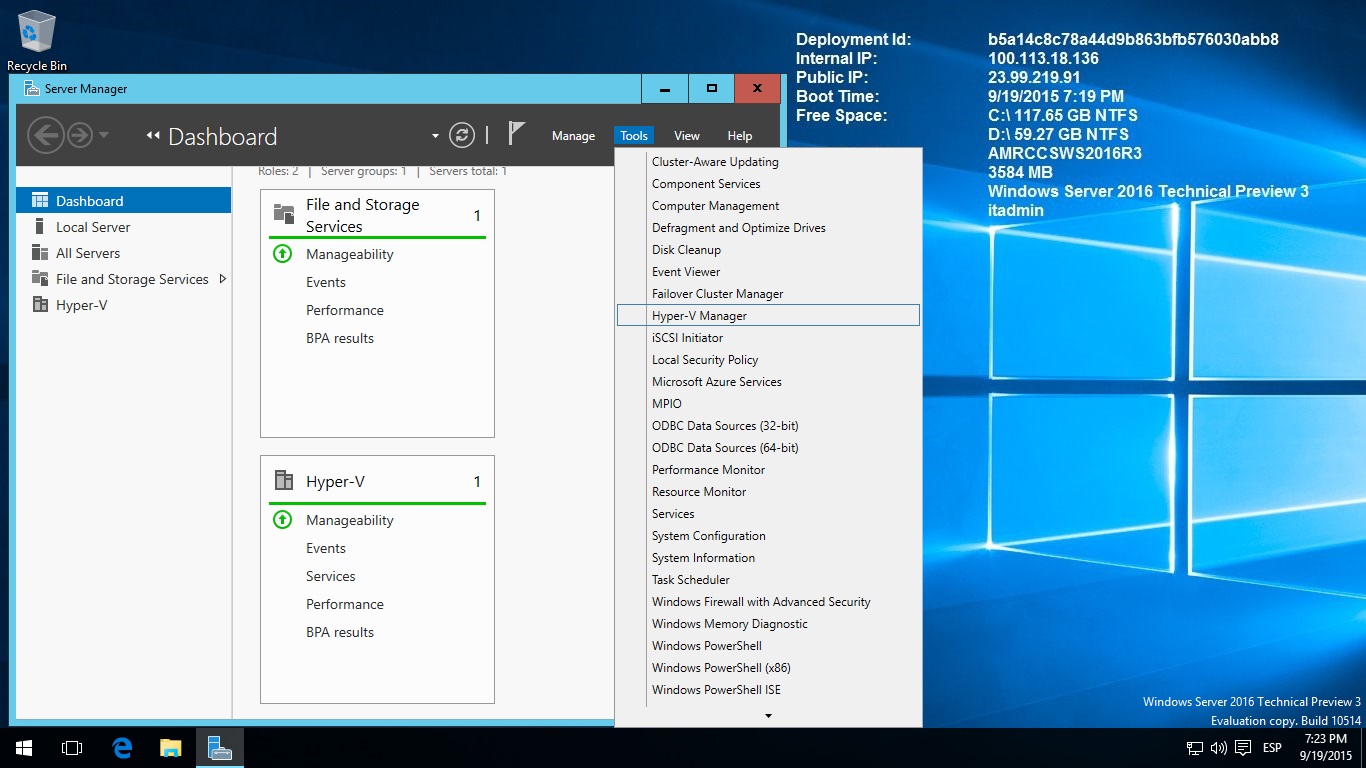Viewport: 1366px width, 768px height.
Task: Click Manageability under Hyper-V tile
Action: click(349, 520)
